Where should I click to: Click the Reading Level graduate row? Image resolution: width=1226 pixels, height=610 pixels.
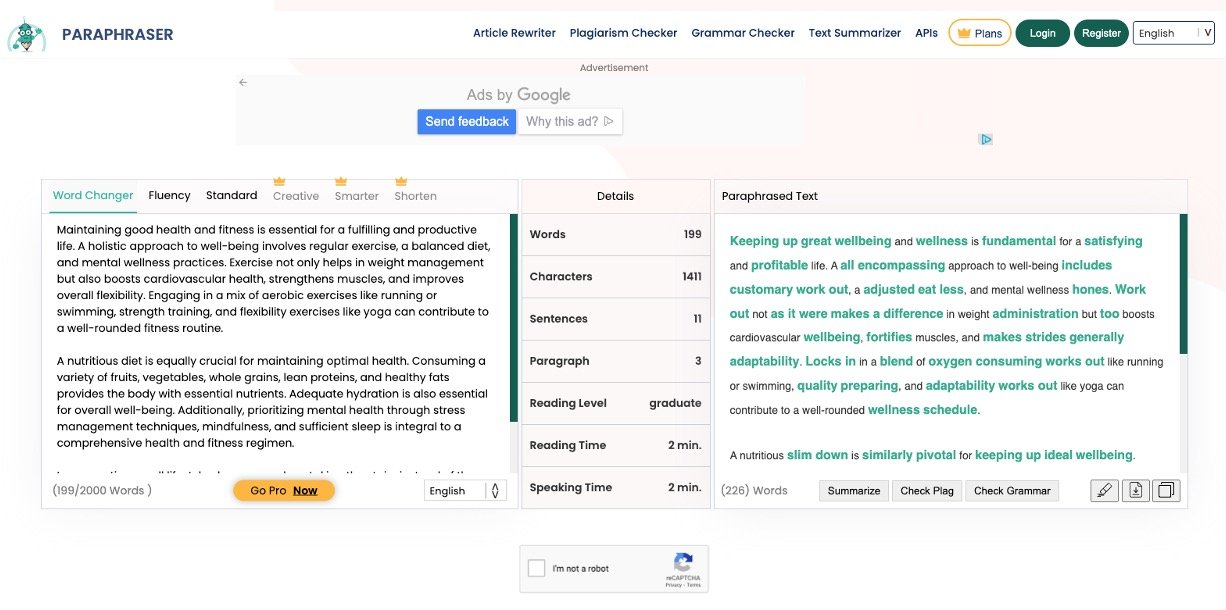click(x=615, y=403)
